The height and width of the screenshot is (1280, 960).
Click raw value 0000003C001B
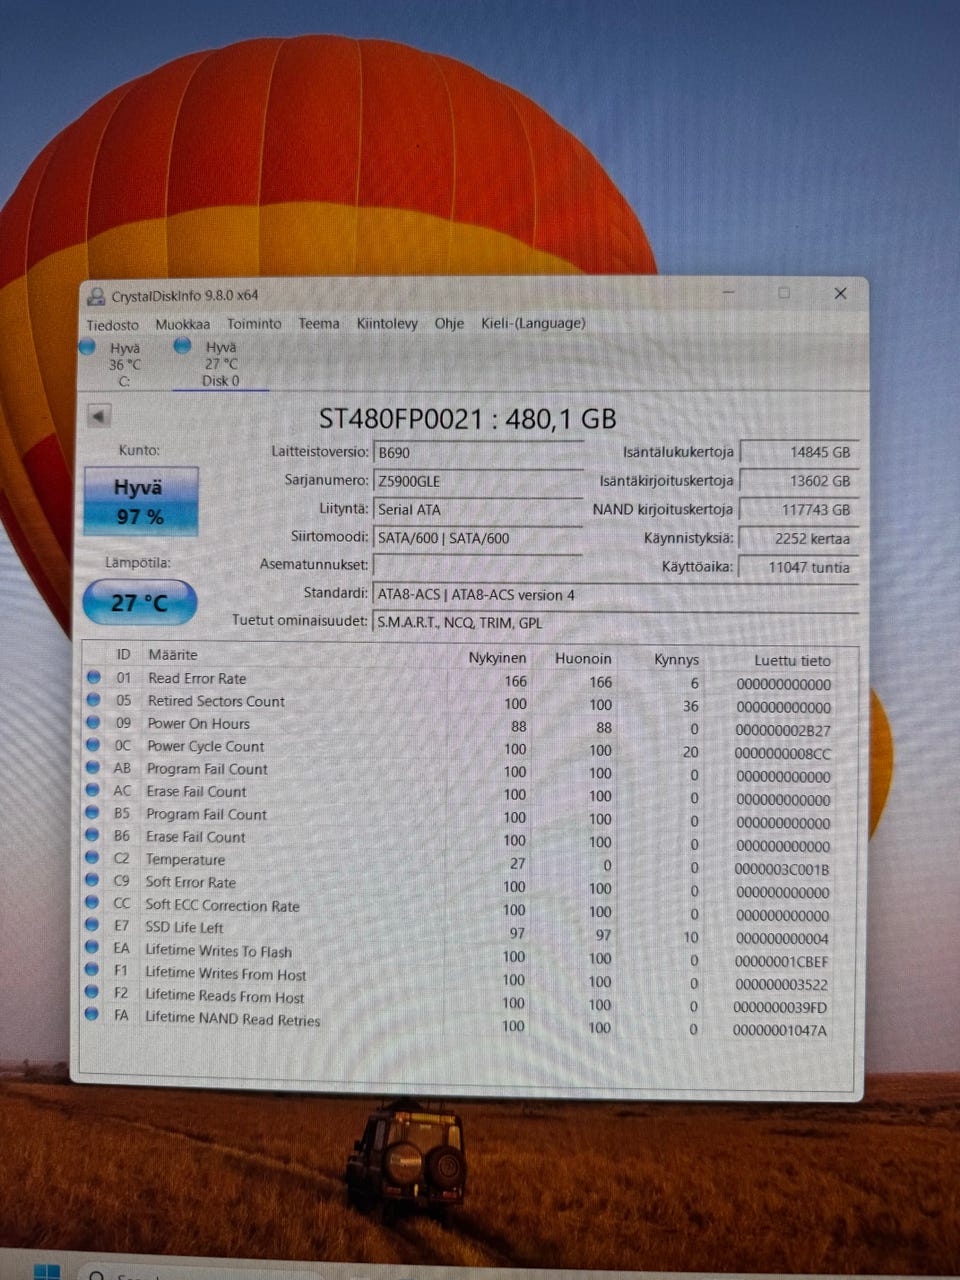click(782, 870)
